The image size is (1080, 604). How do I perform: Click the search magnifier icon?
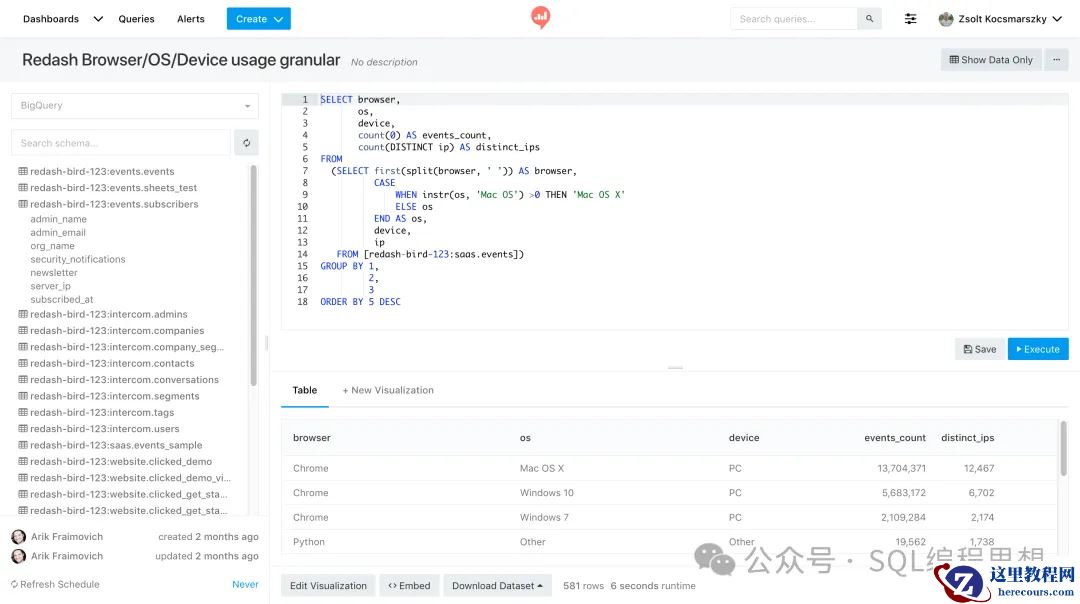click(870, 19)
